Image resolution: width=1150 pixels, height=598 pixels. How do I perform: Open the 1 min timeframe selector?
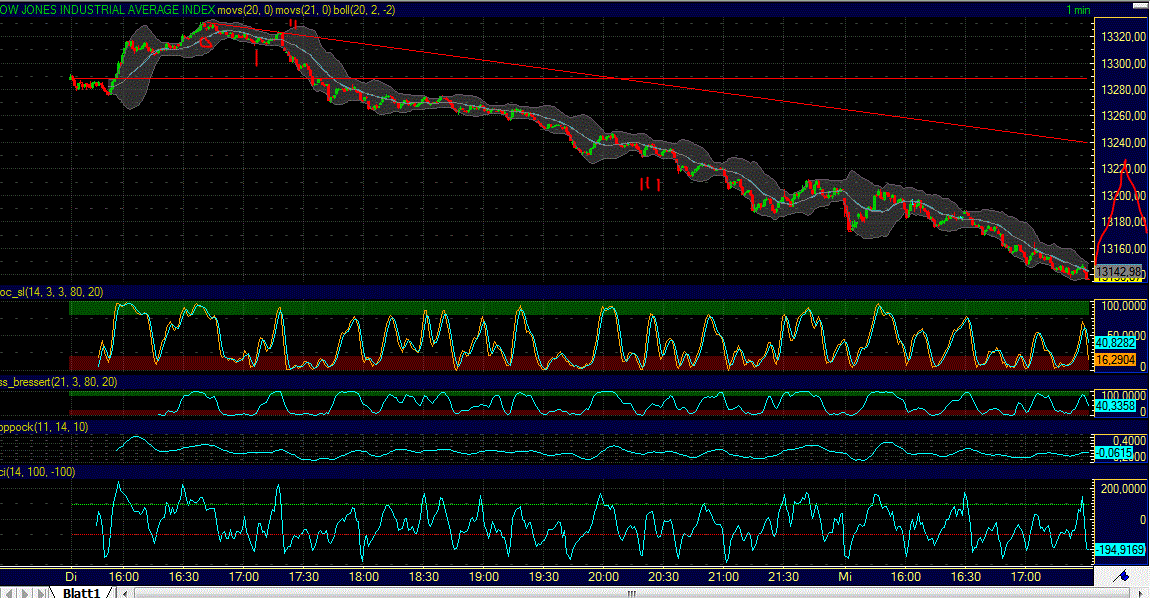click(x=1080, y=9)
